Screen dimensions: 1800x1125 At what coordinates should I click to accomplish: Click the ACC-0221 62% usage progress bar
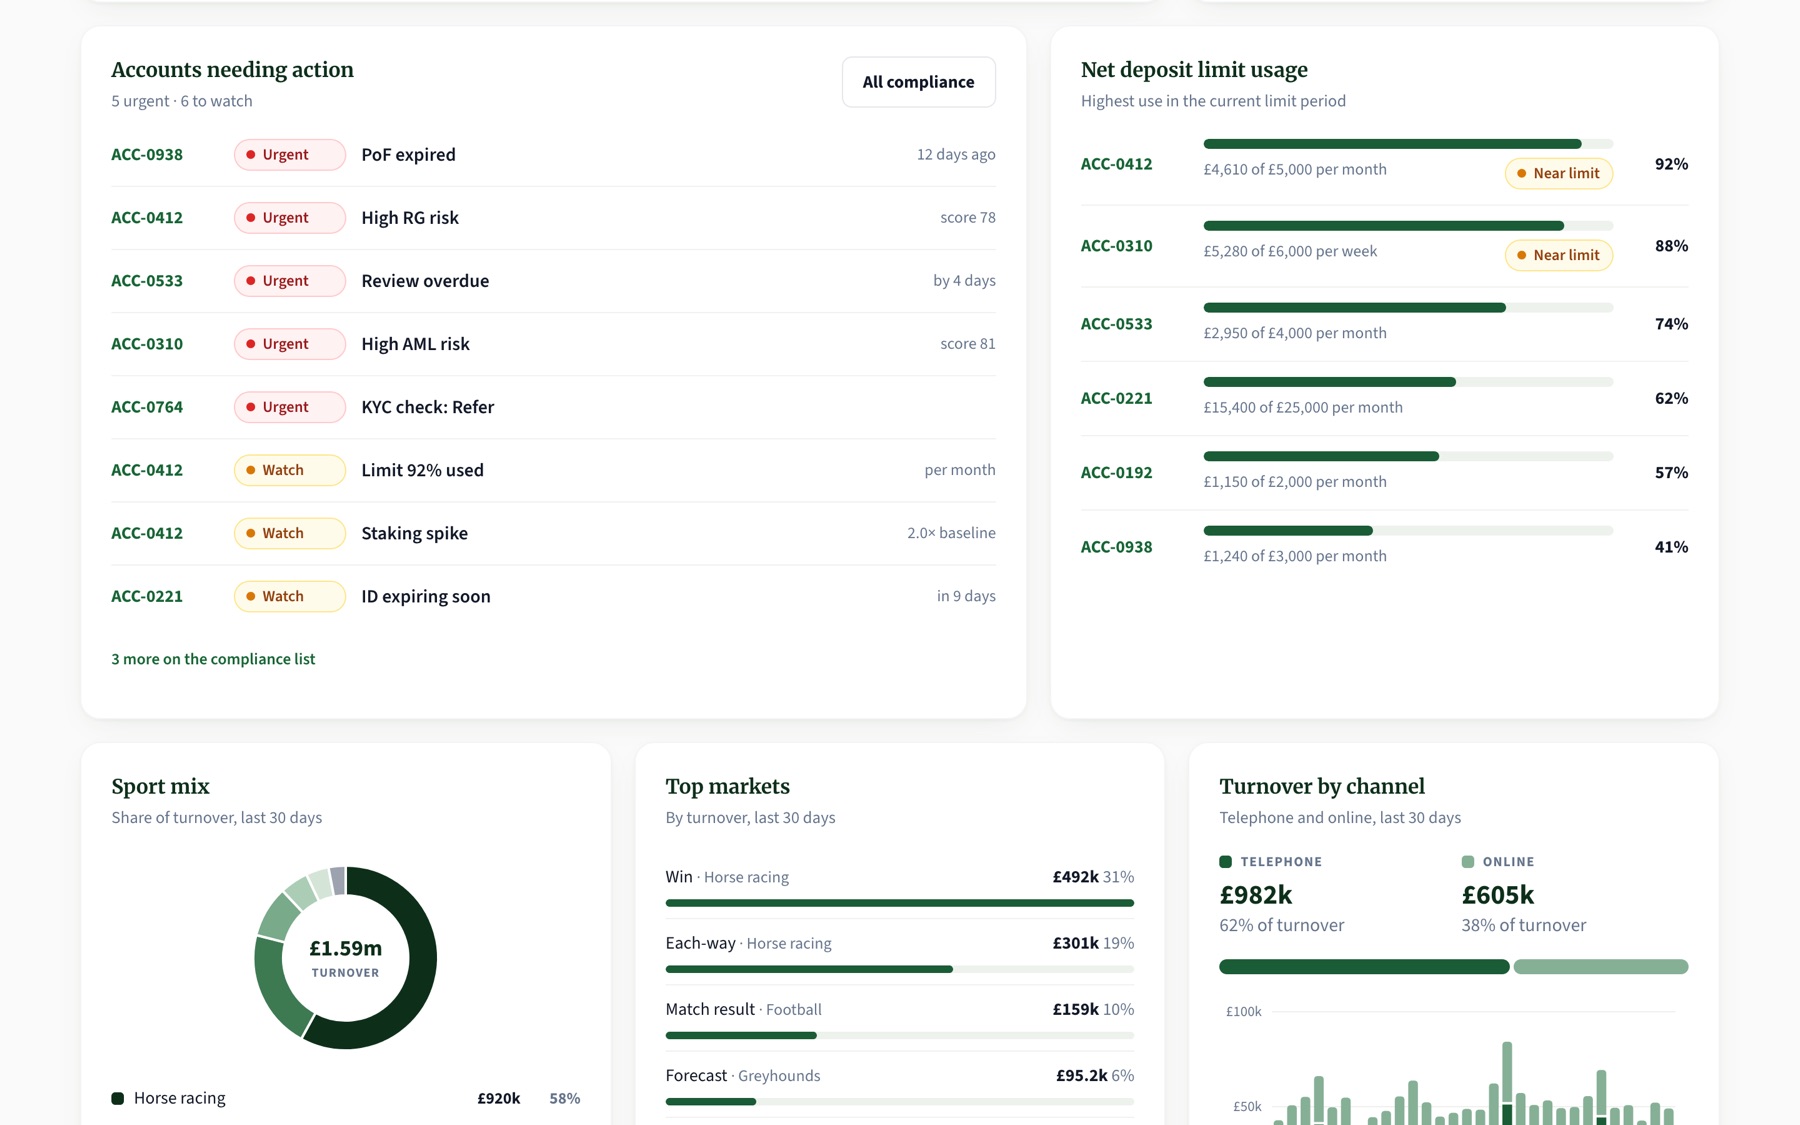point(1408,382)
